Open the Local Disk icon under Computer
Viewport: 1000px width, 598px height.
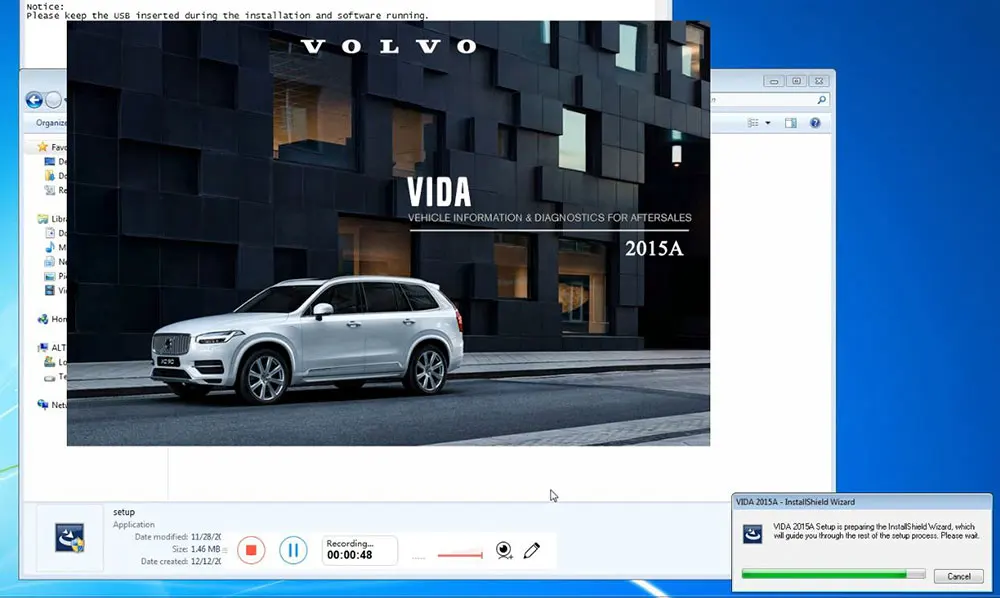pyautogui.click(x=50, y=361)
